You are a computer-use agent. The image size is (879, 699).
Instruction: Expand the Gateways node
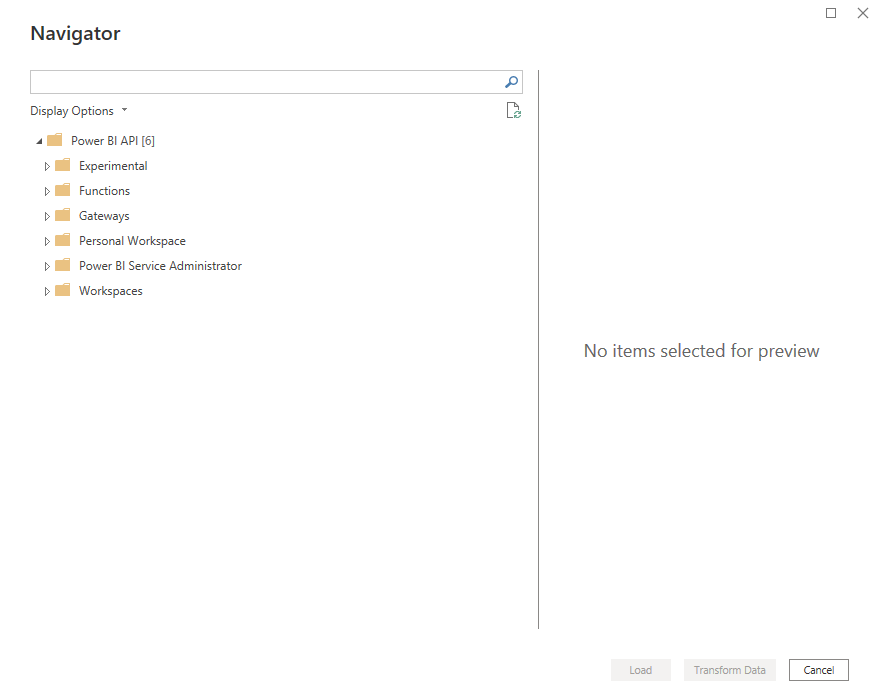click(x=47, y=215)
